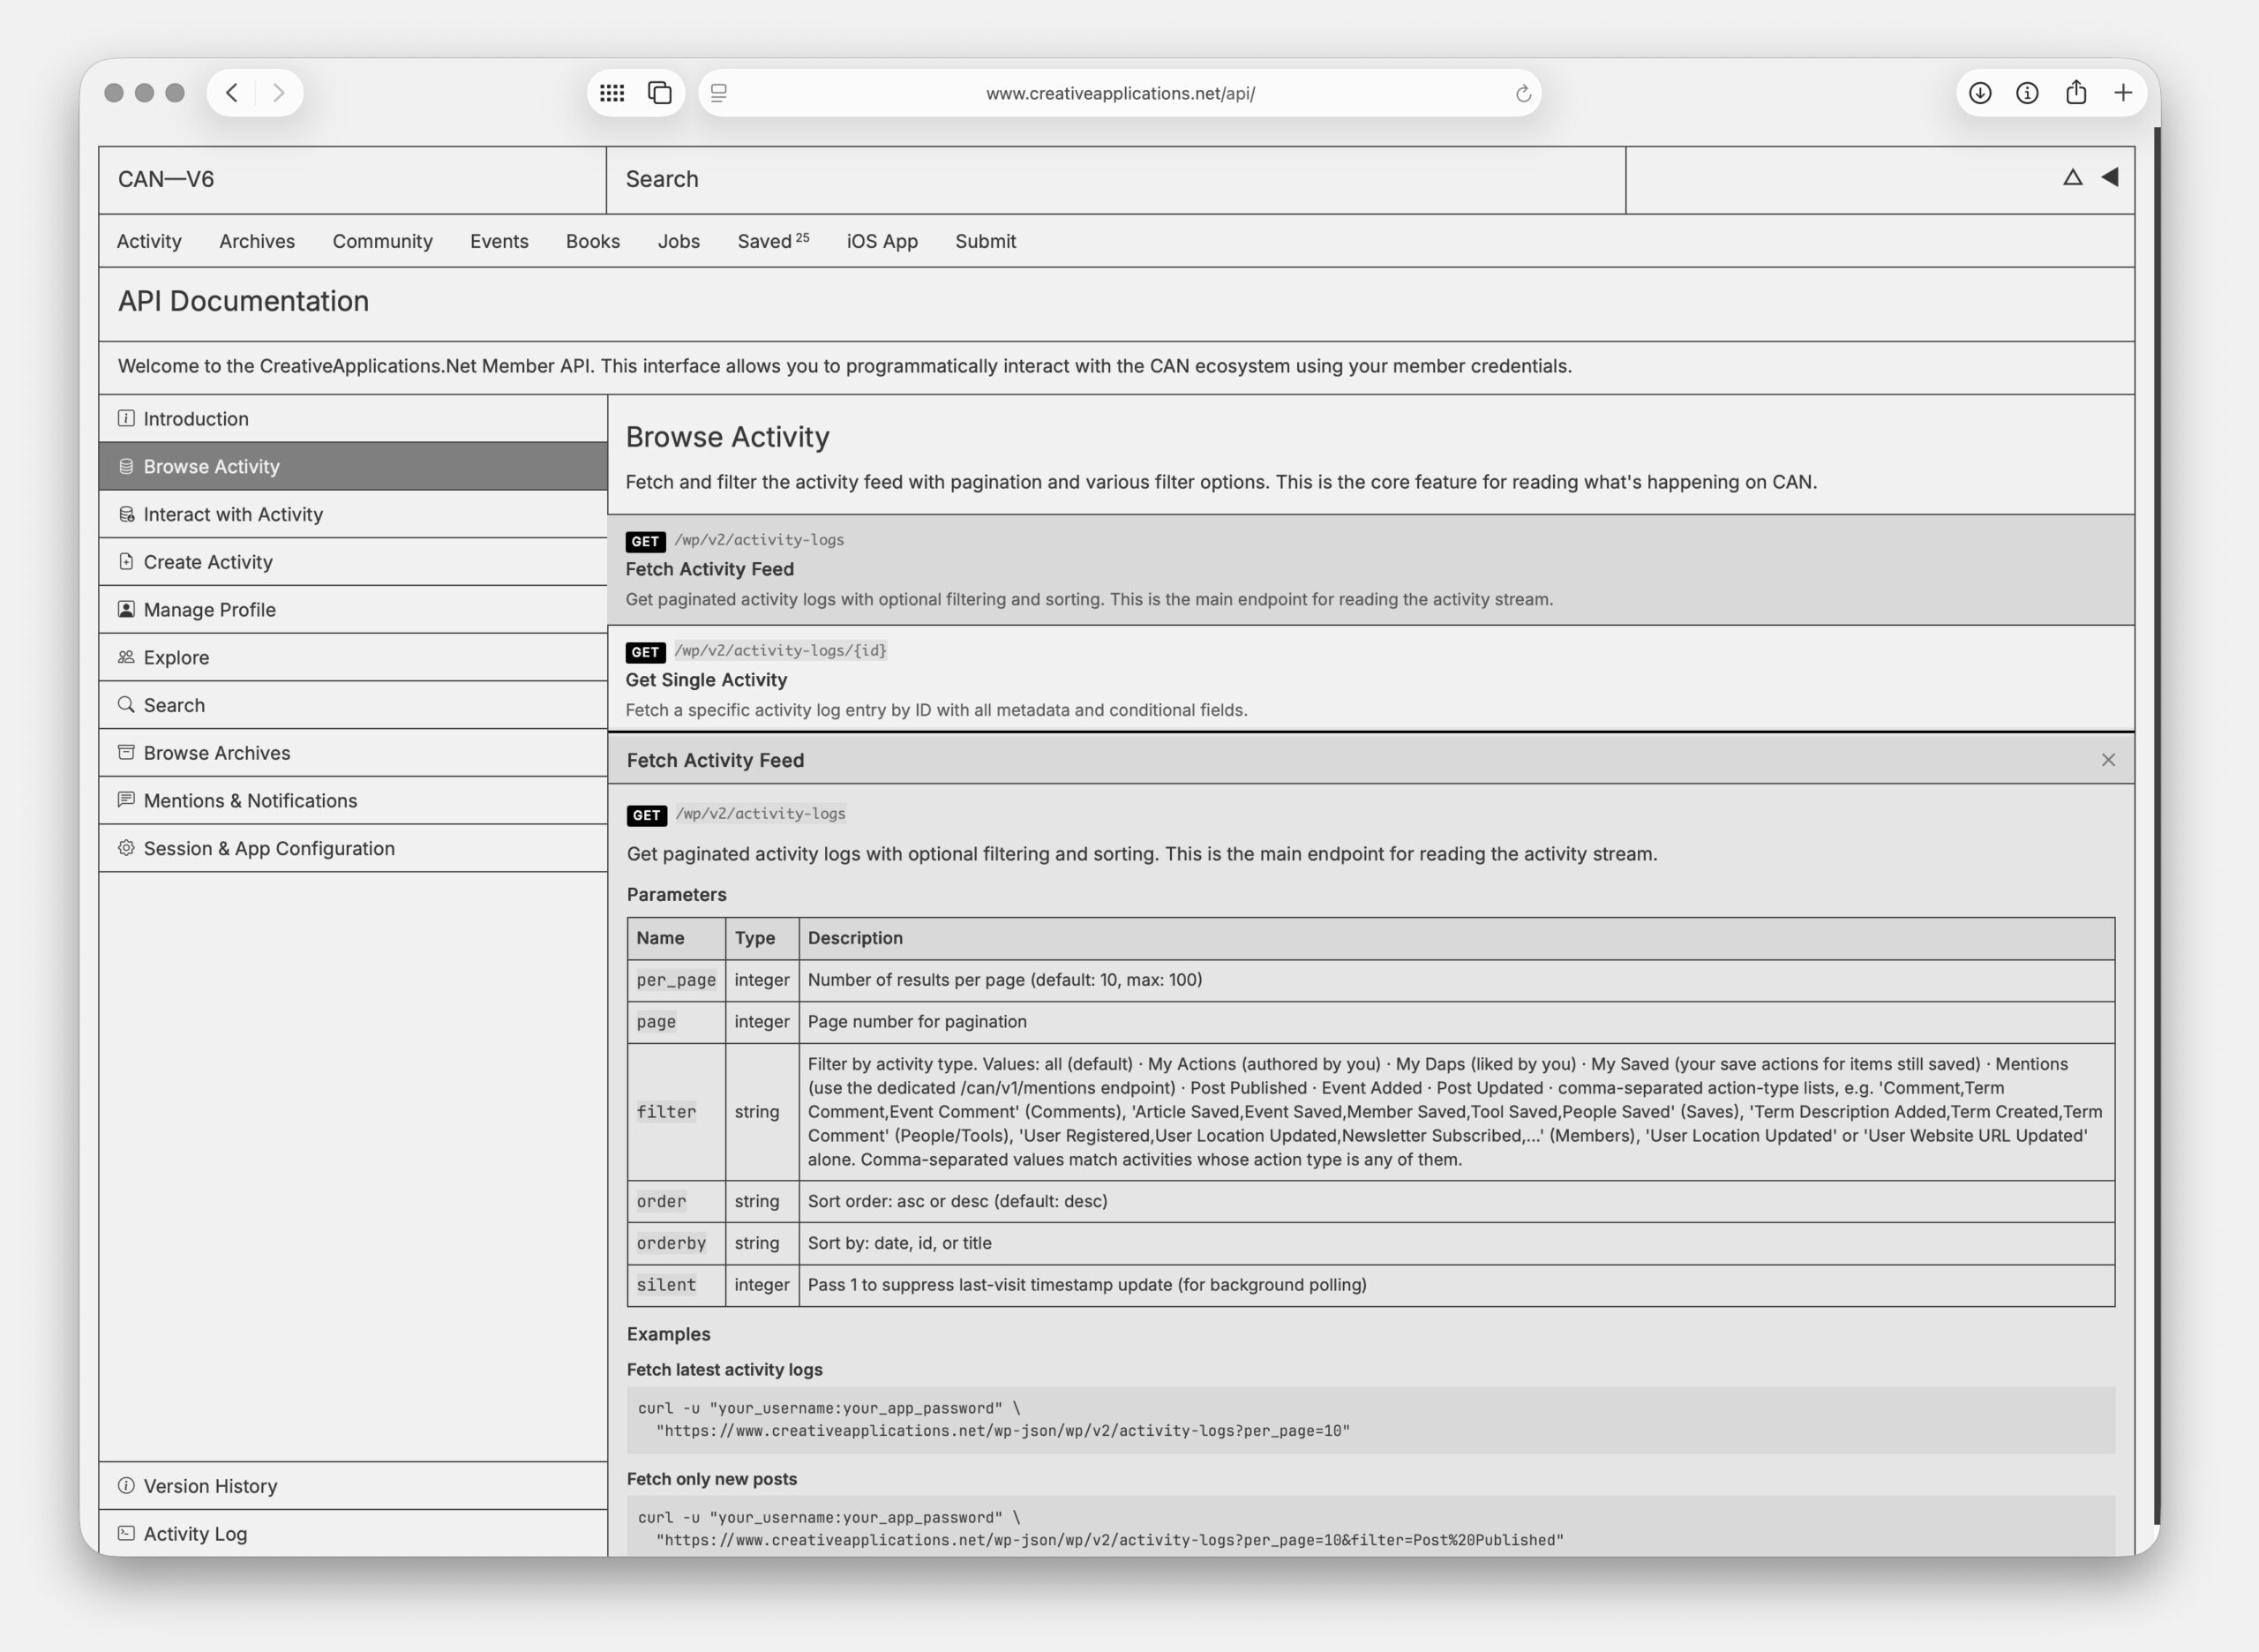Reload the page with refresh icon
The image size is (2259, 1652).
click(1523, 93)
